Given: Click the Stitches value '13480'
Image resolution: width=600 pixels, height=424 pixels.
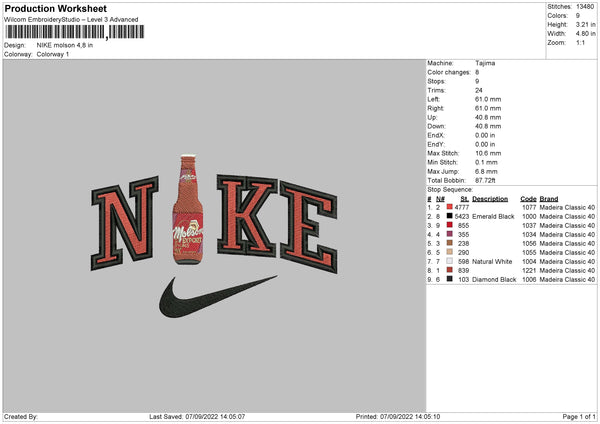Looking at the screenshot, I should pyautogui.click(x=585, y=7).
